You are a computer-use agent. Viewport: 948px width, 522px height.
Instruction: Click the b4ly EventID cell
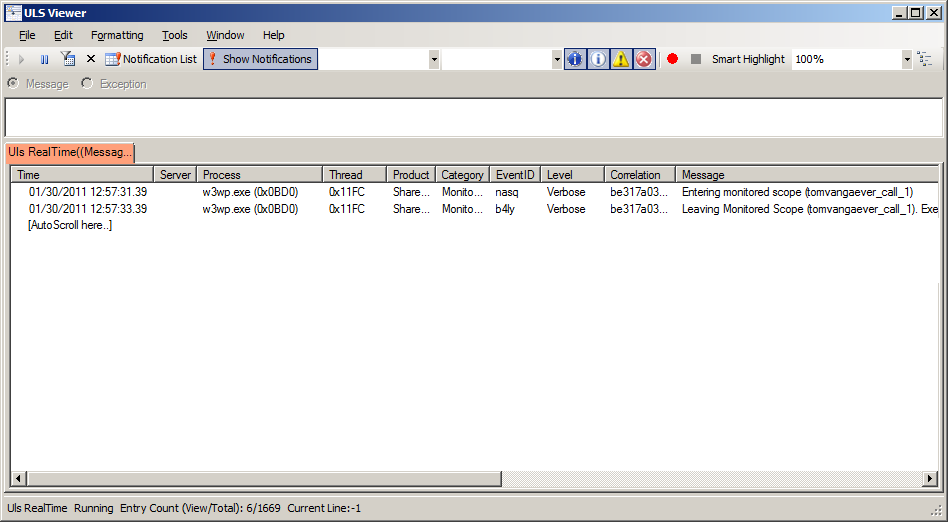pos(505,209)
